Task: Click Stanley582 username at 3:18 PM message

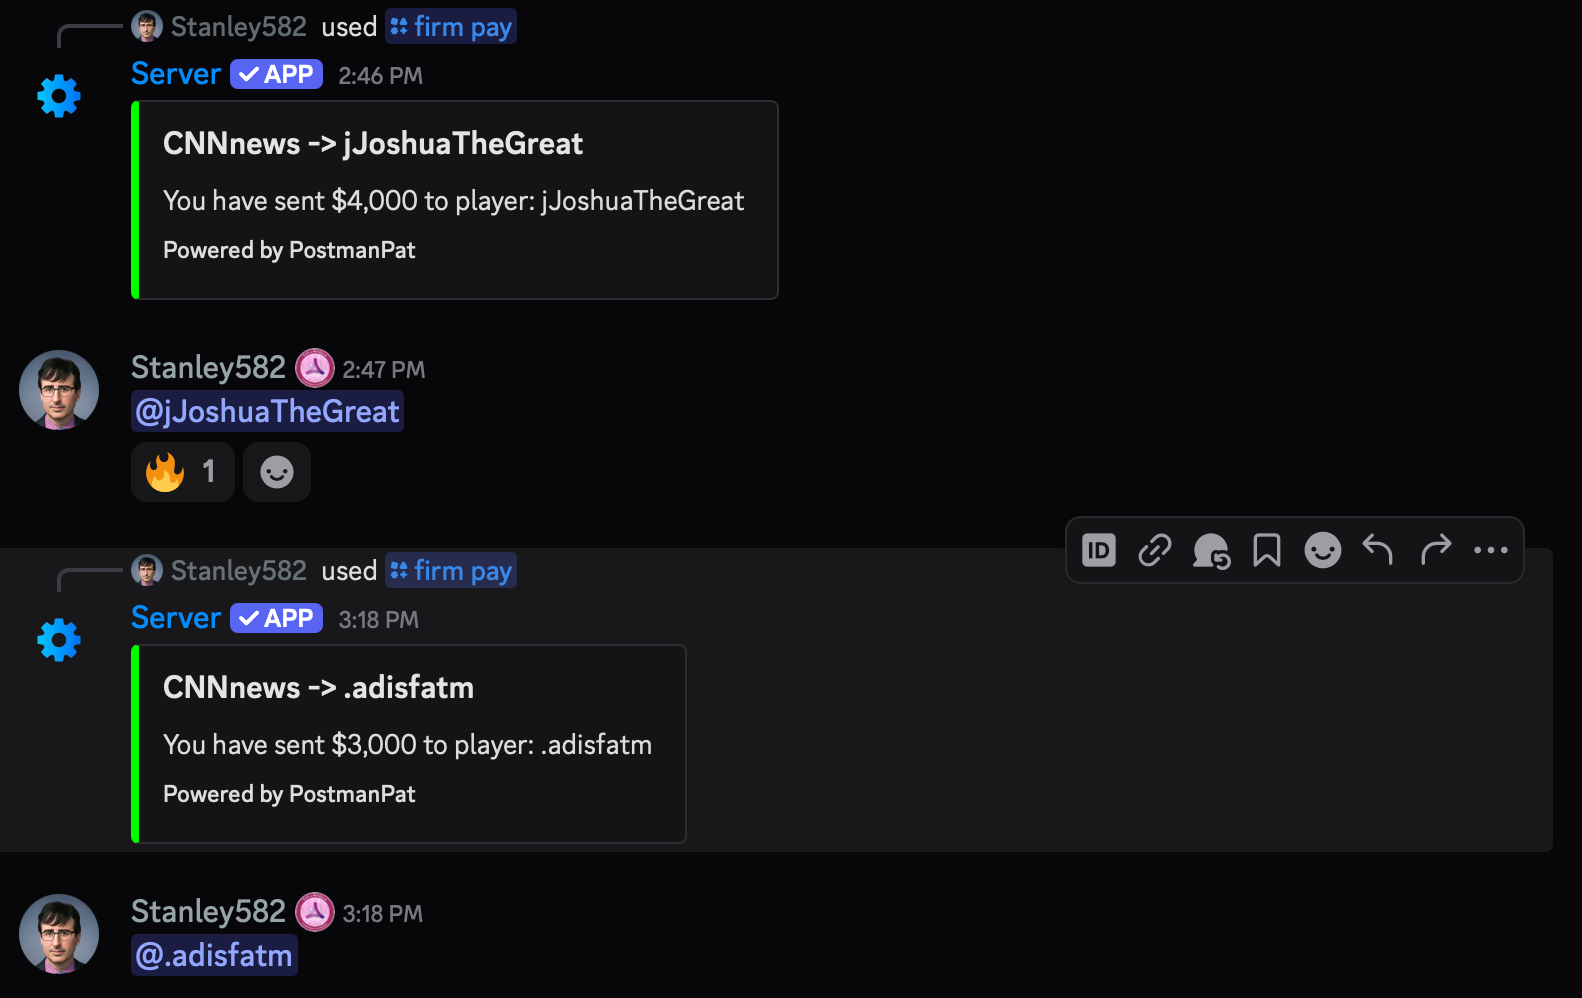Action: coord(208,911)
